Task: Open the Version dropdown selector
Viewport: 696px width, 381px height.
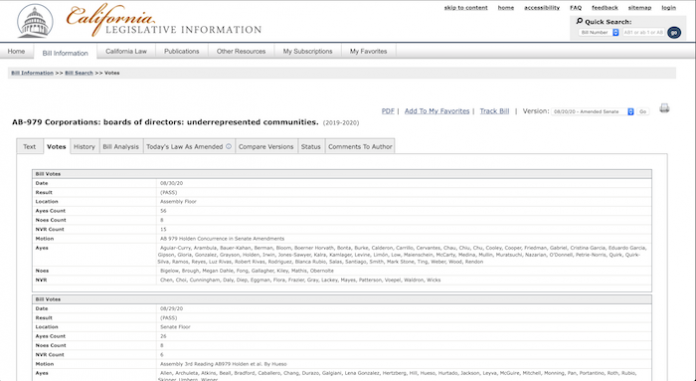Action: point(593,111)
